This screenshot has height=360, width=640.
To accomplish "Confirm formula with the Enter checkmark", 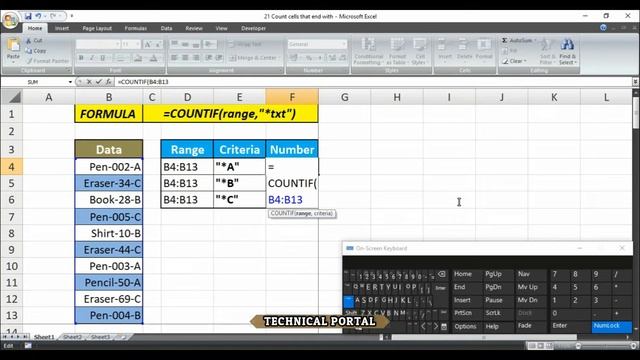I will [x=98, y=82].
